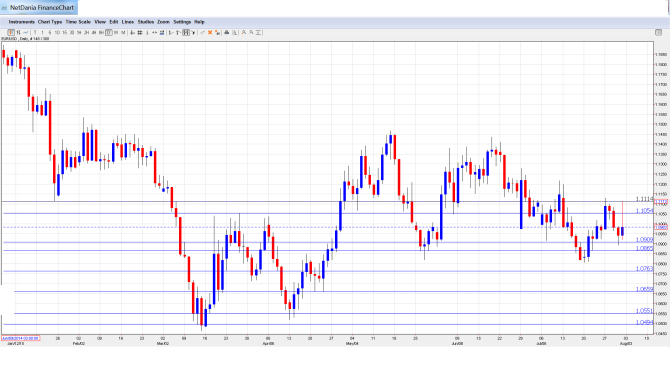Click the orange X delete icon
This screenshot has height=377, width=670.
(x=210, y=32)
